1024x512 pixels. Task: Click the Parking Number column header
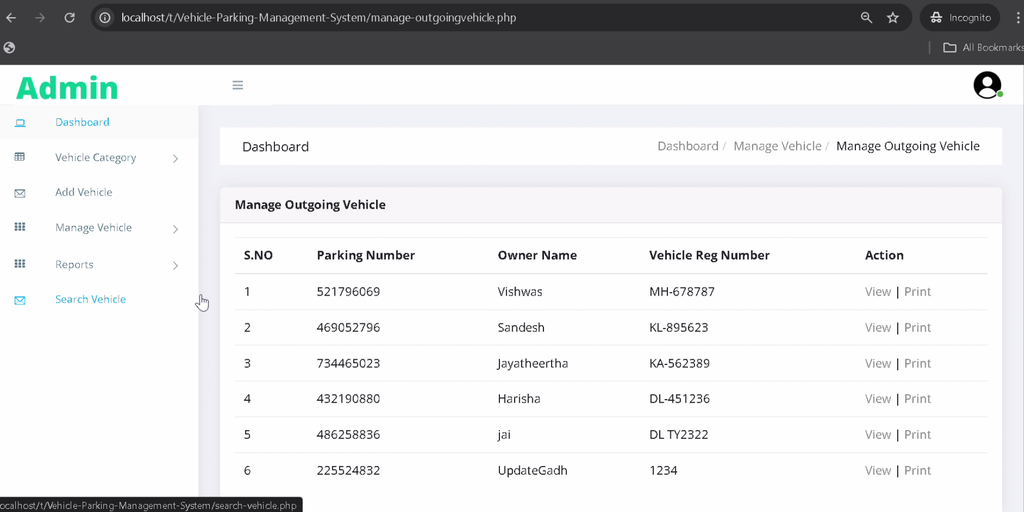click(366, 255)
